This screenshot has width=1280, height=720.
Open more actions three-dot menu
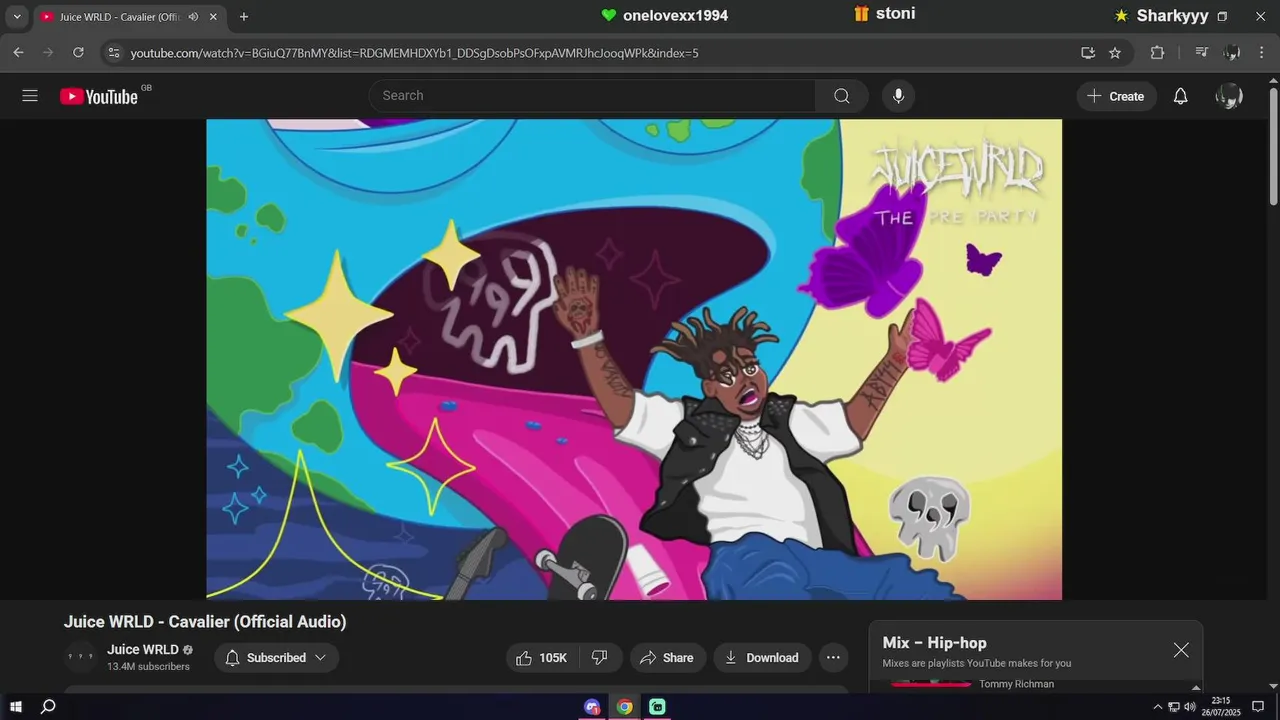point(833,658)
